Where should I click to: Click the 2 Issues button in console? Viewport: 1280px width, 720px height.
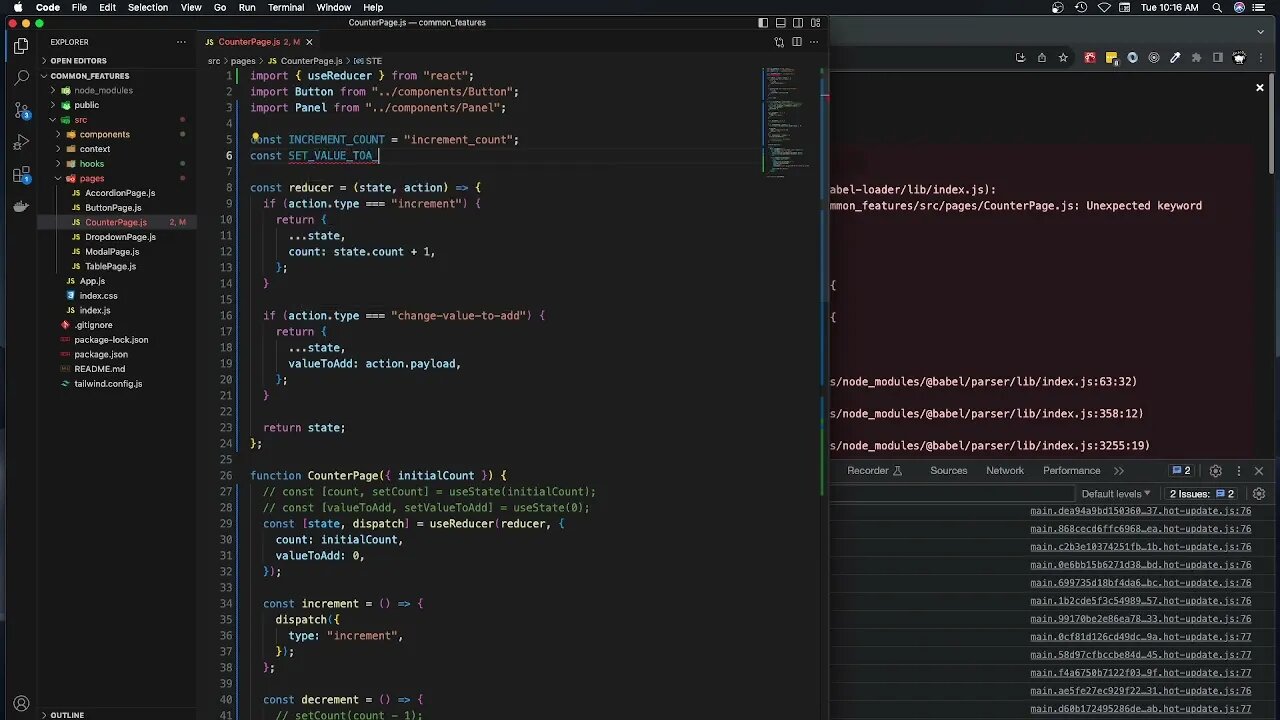1202,494
